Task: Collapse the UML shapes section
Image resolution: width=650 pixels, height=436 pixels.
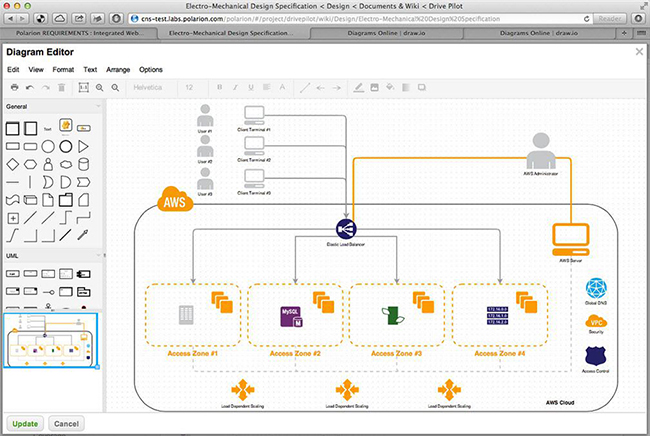Action: [98, 255]
